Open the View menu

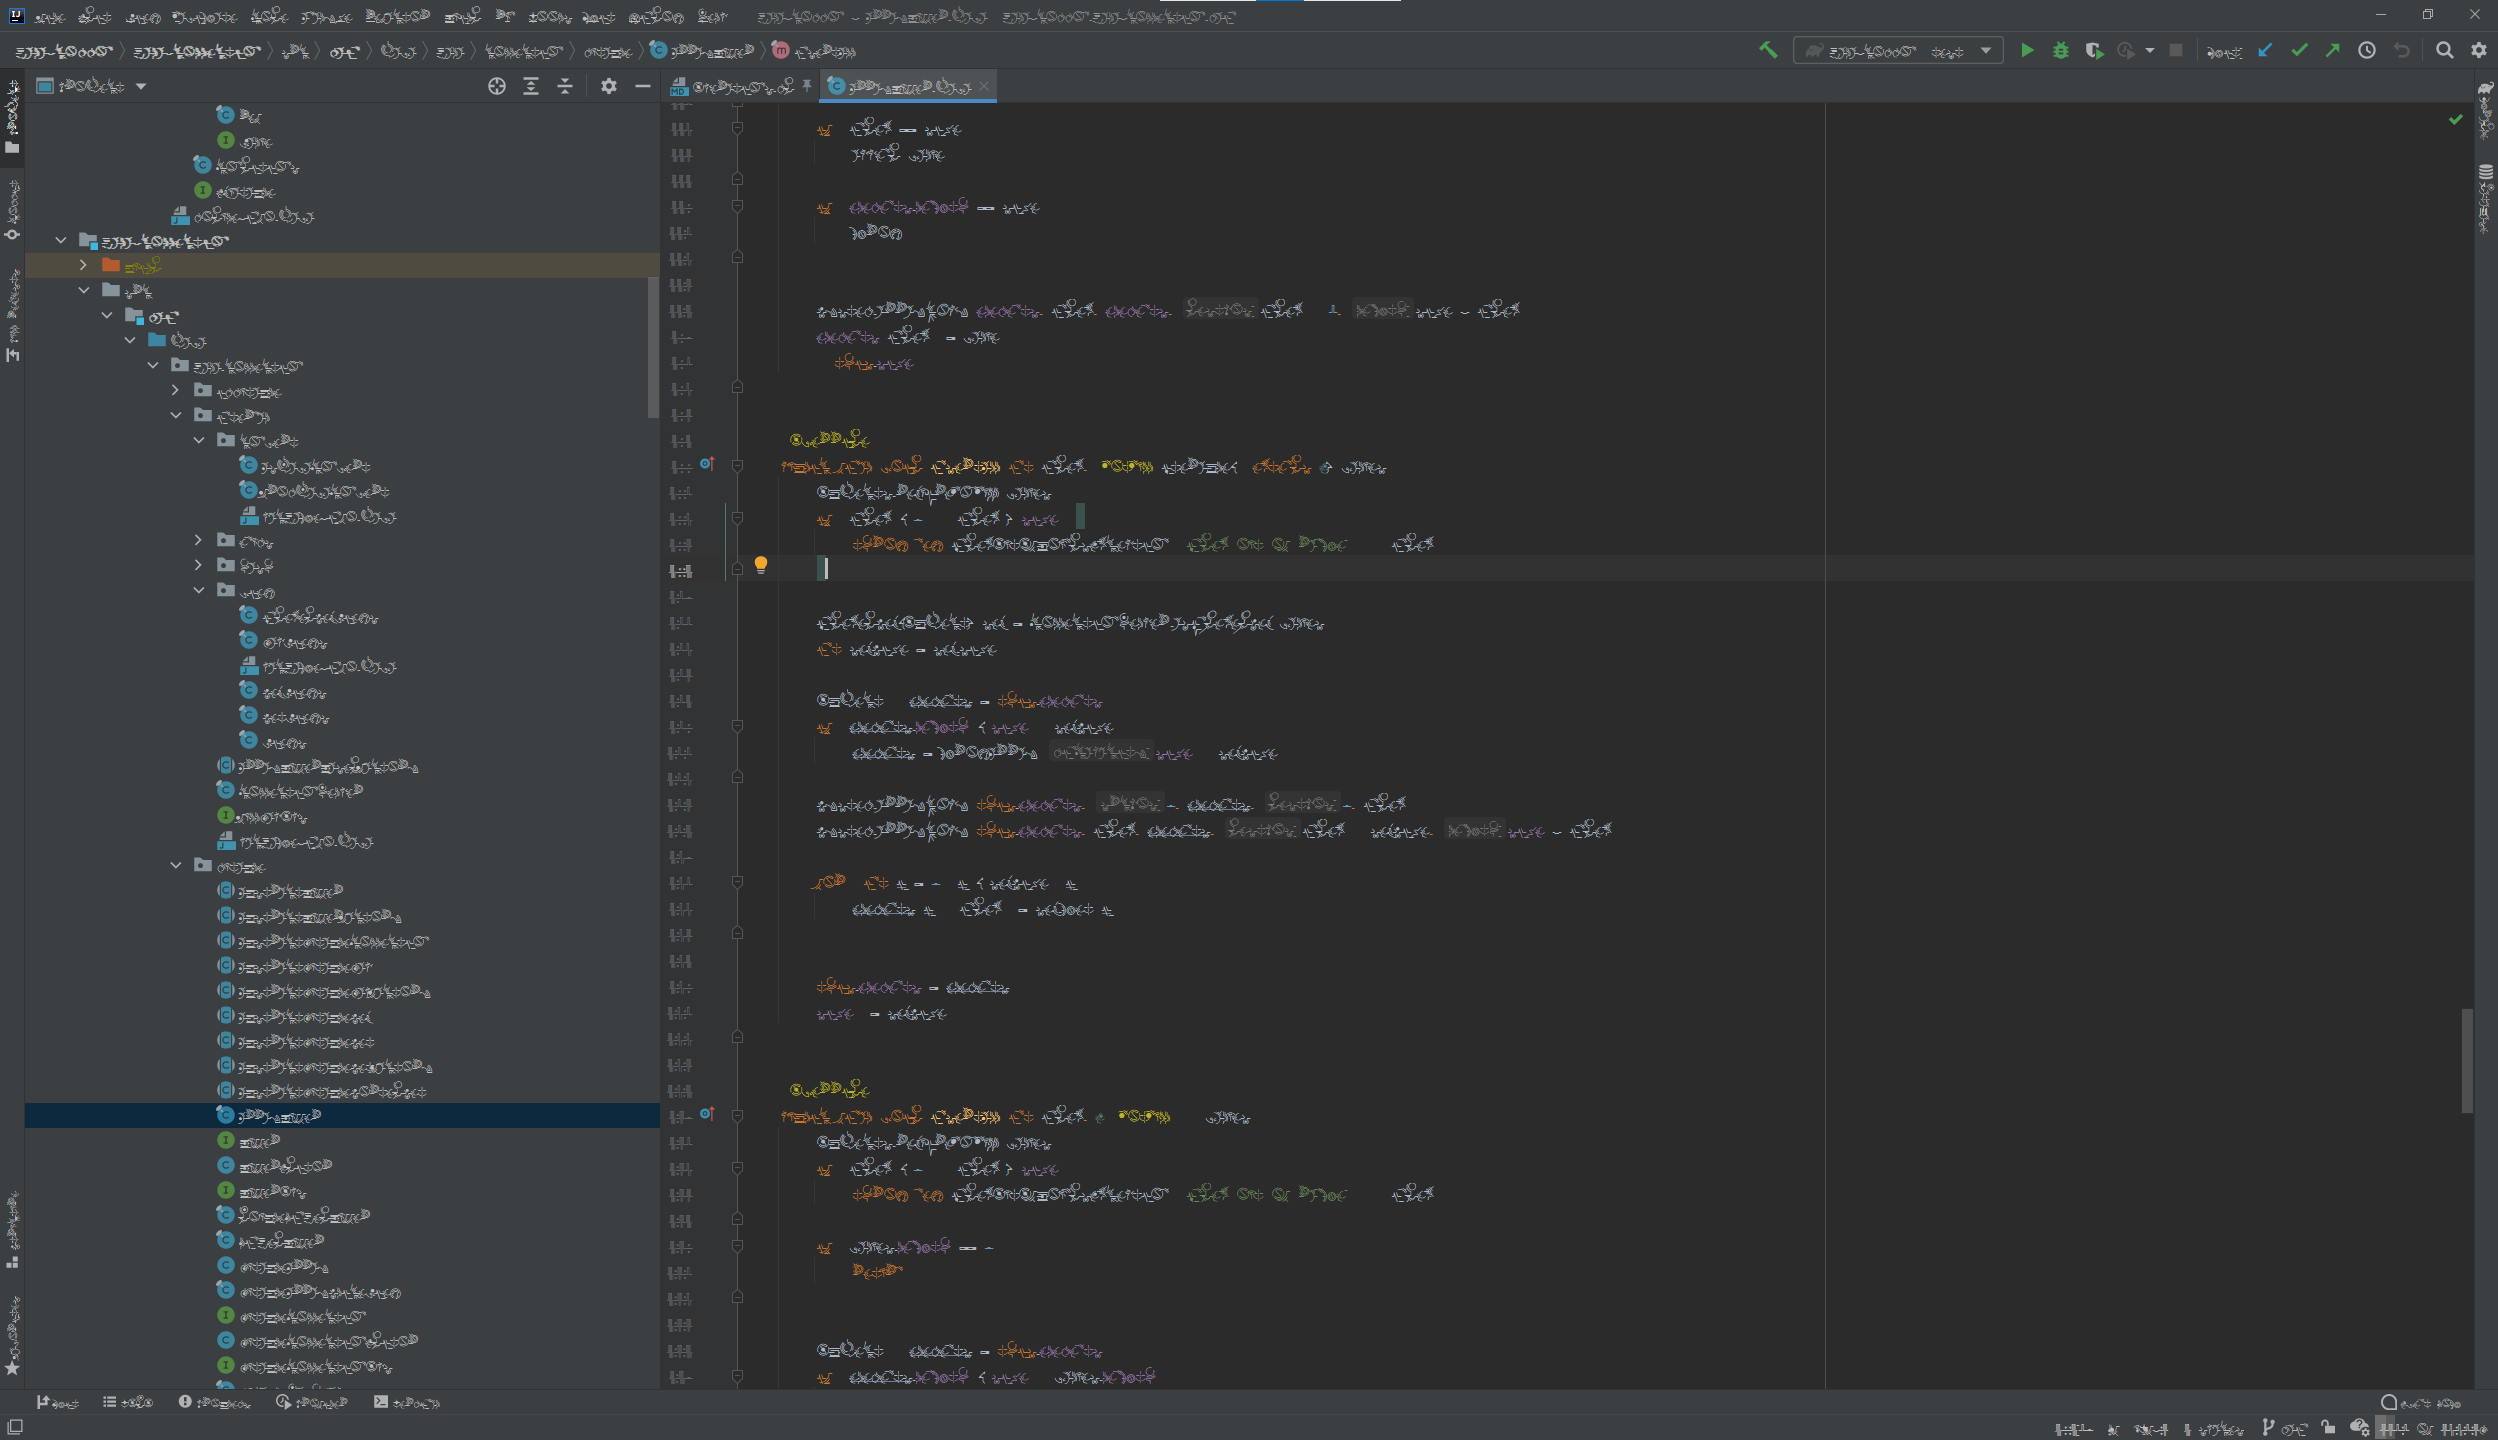pyautogui.click(x=143, y=17)
